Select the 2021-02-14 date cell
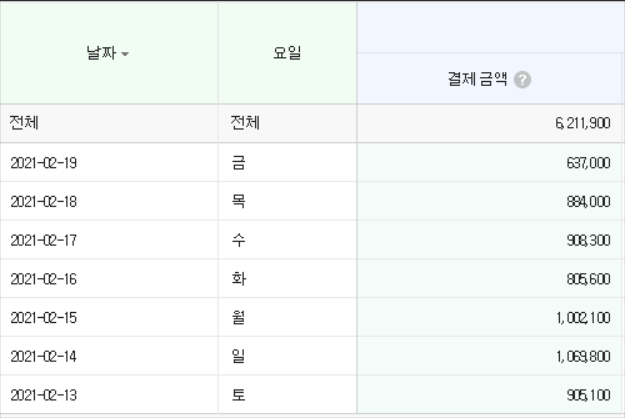Screen dimensions: 625x418 pyautogui.click(x=109, y=356)
